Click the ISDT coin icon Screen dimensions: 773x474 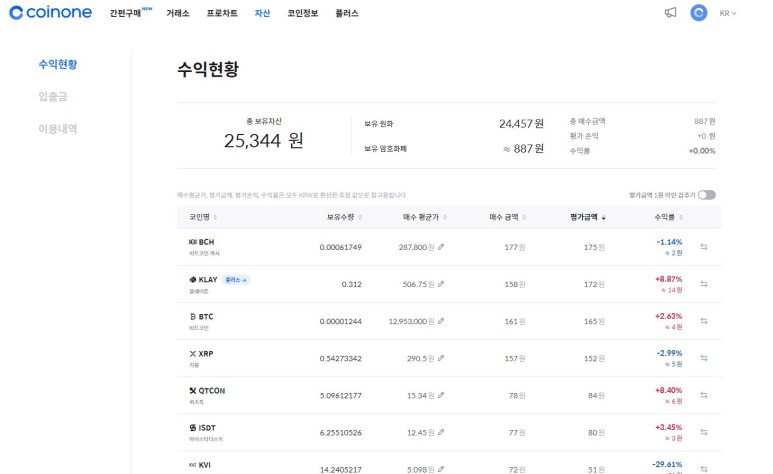[193, 428]
